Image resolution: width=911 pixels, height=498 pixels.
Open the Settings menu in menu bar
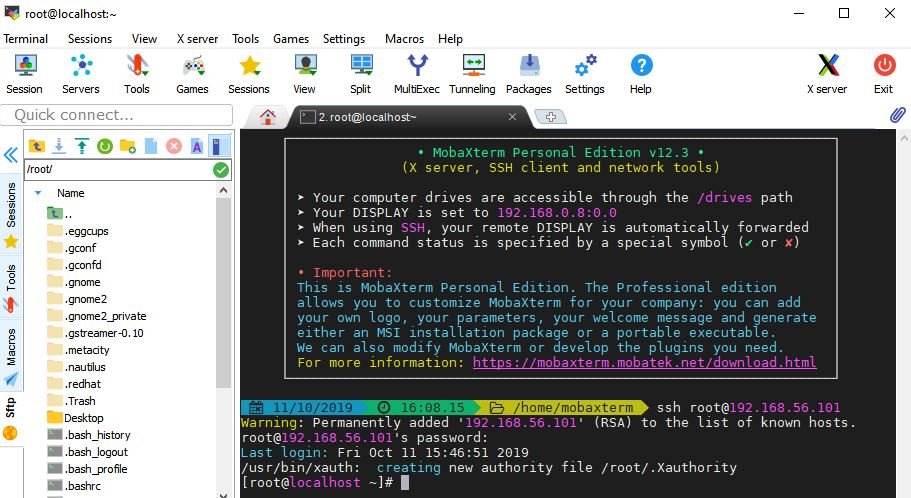point(344,39)
